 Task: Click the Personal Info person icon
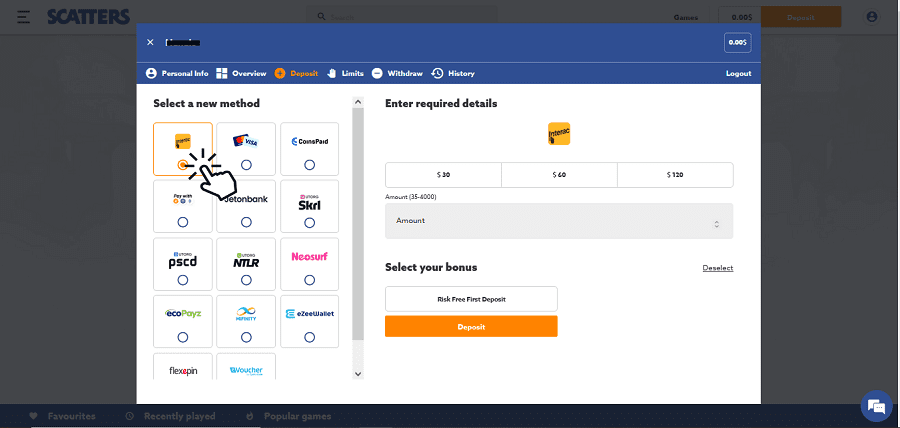pos(151,73)
